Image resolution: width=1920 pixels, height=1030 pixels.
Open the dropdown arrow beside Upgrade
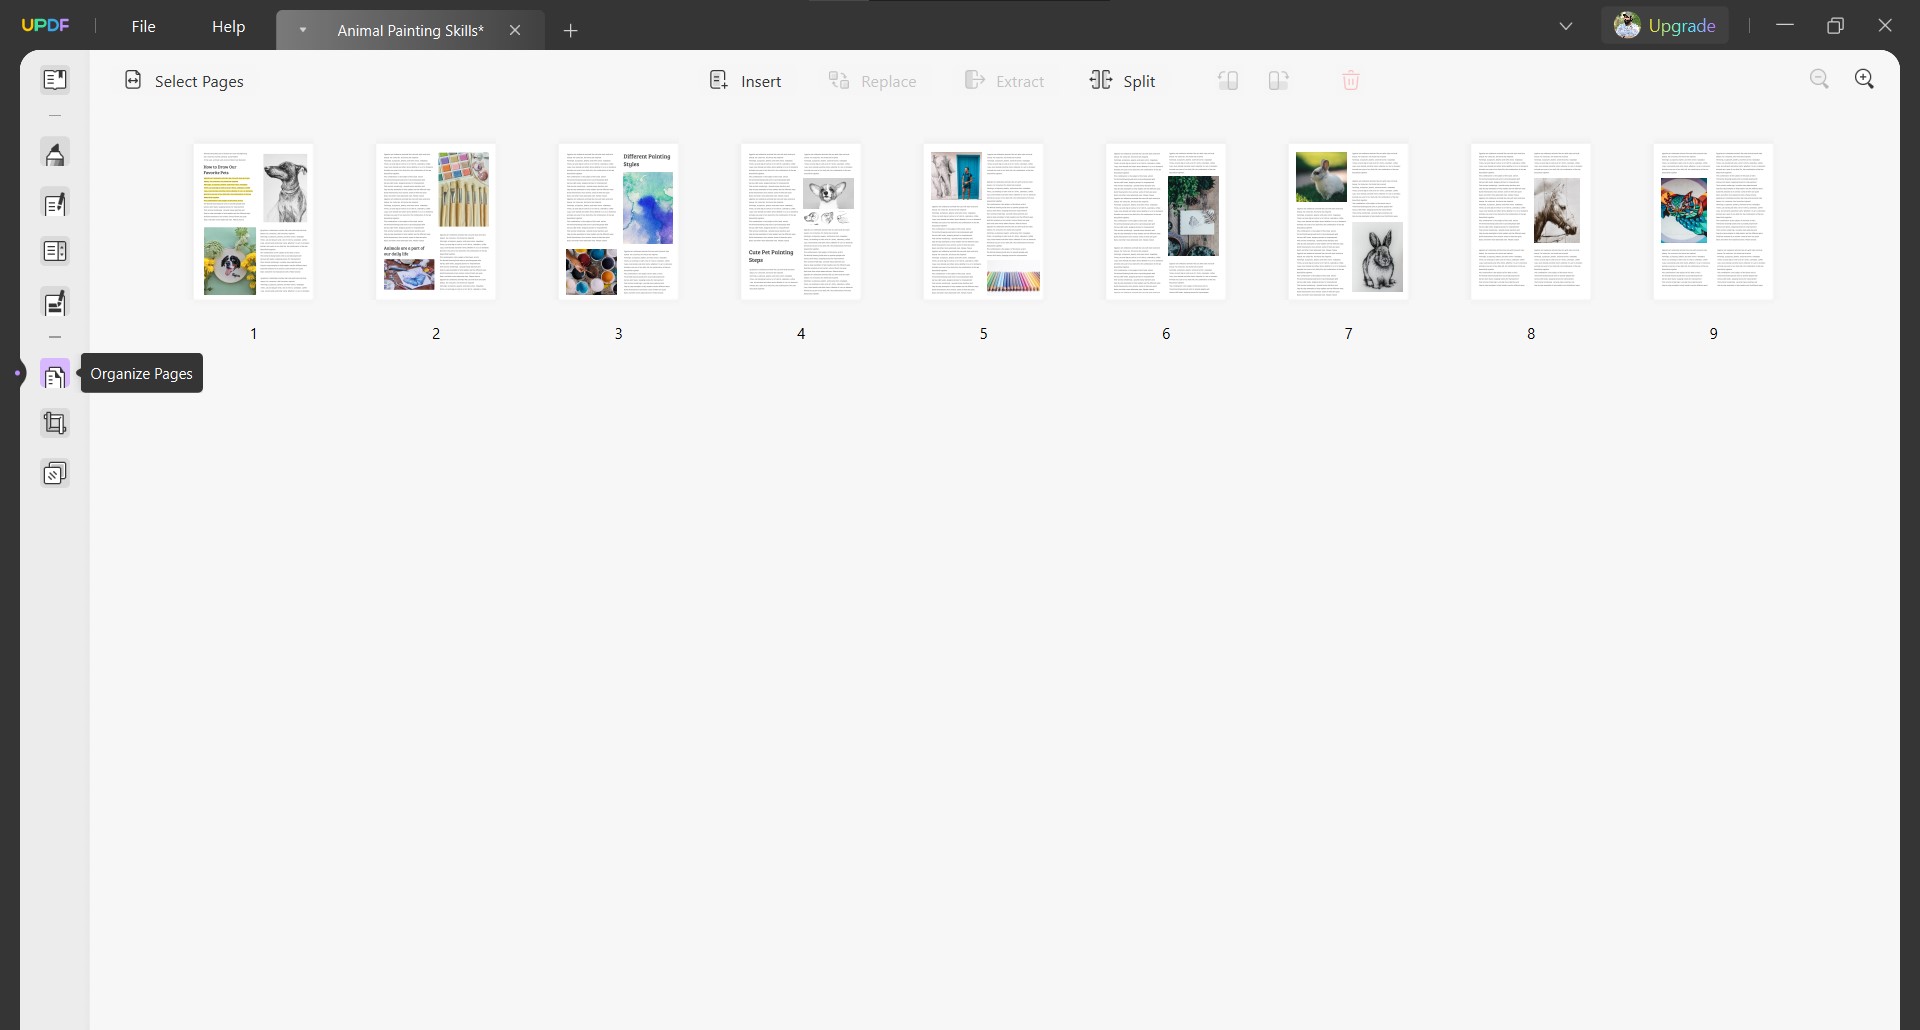click(1566, 26)
